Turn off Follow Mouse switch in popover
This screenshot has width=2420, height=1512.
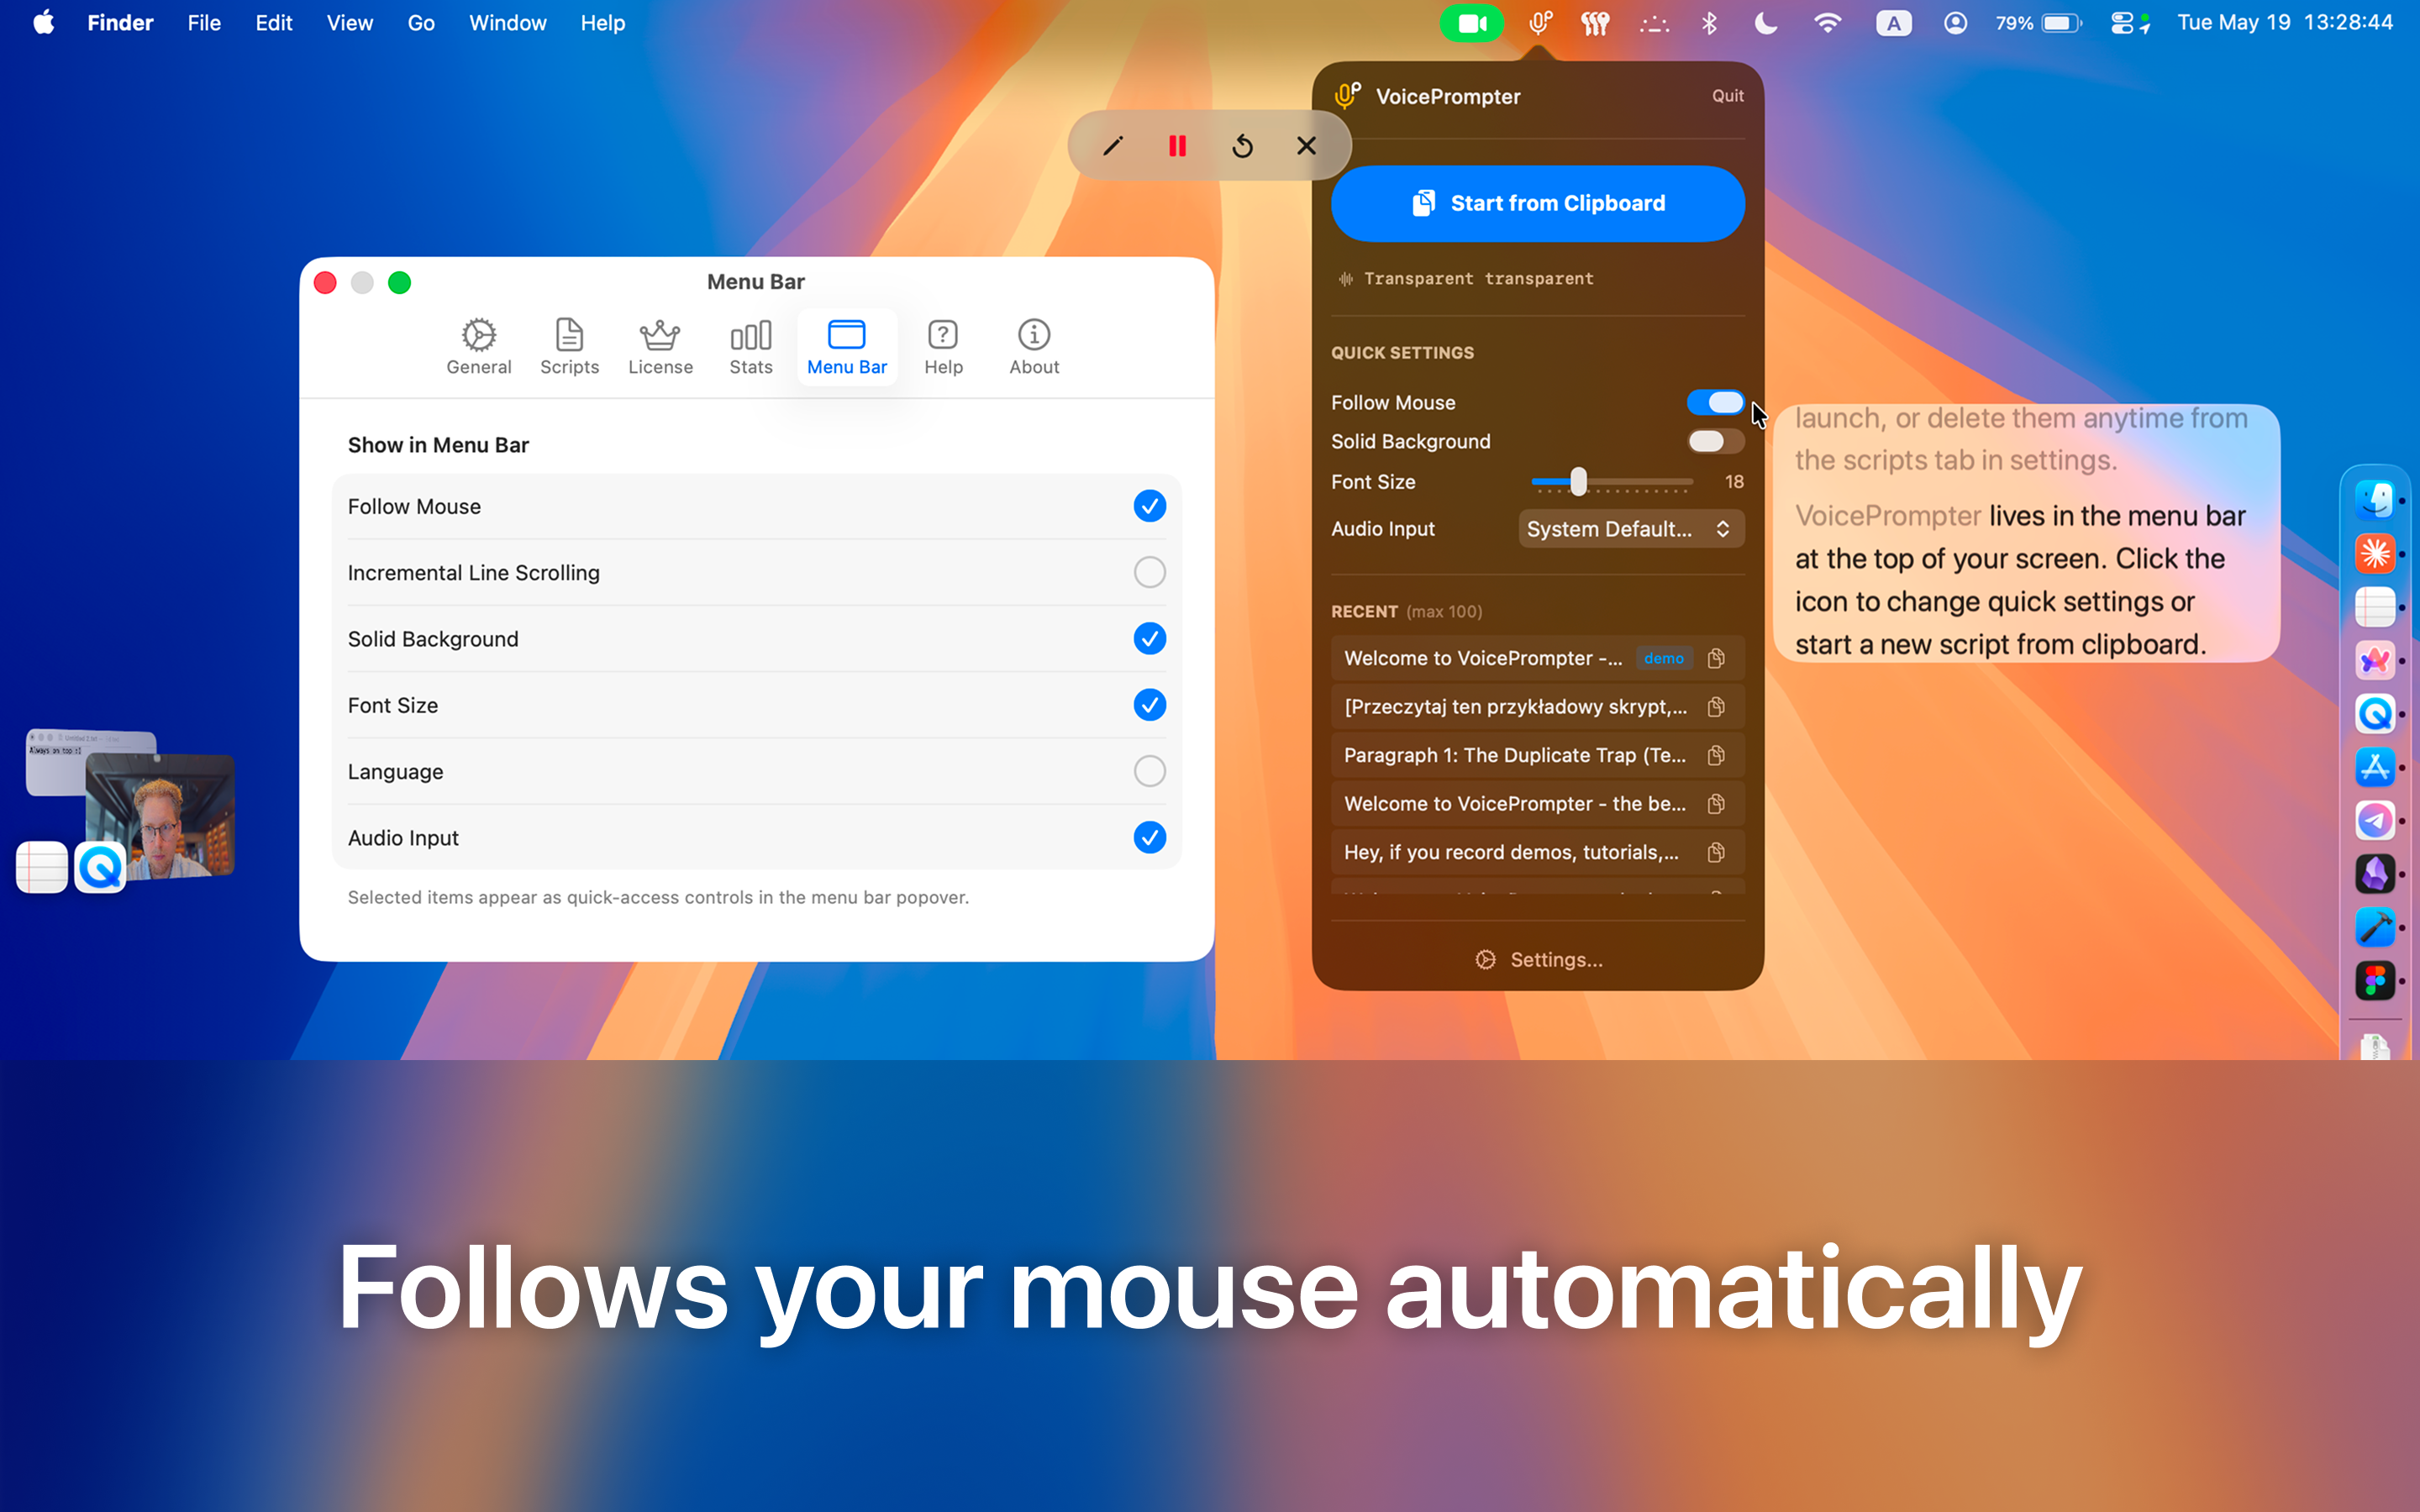click(1715, 402)
